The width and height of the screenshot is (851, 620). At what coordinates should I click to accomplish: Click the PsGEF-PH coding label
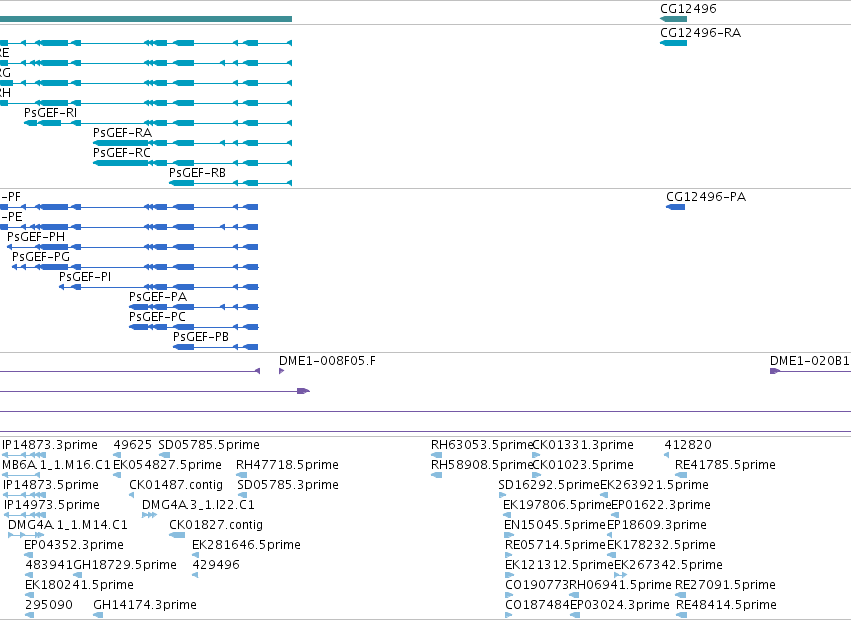pyautogui.click(x=36, y=237)
